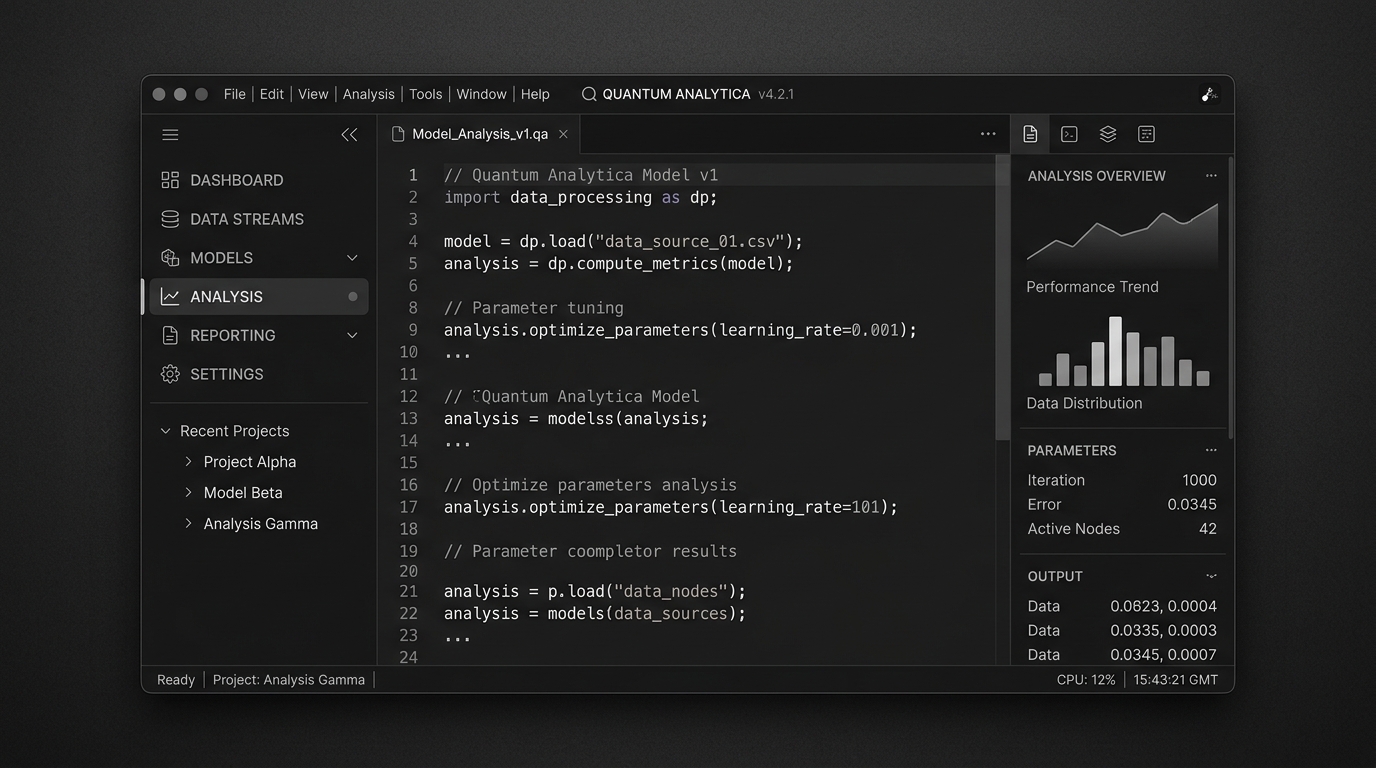Expand the Reporting dropdown chevron

tap(352, 336)
